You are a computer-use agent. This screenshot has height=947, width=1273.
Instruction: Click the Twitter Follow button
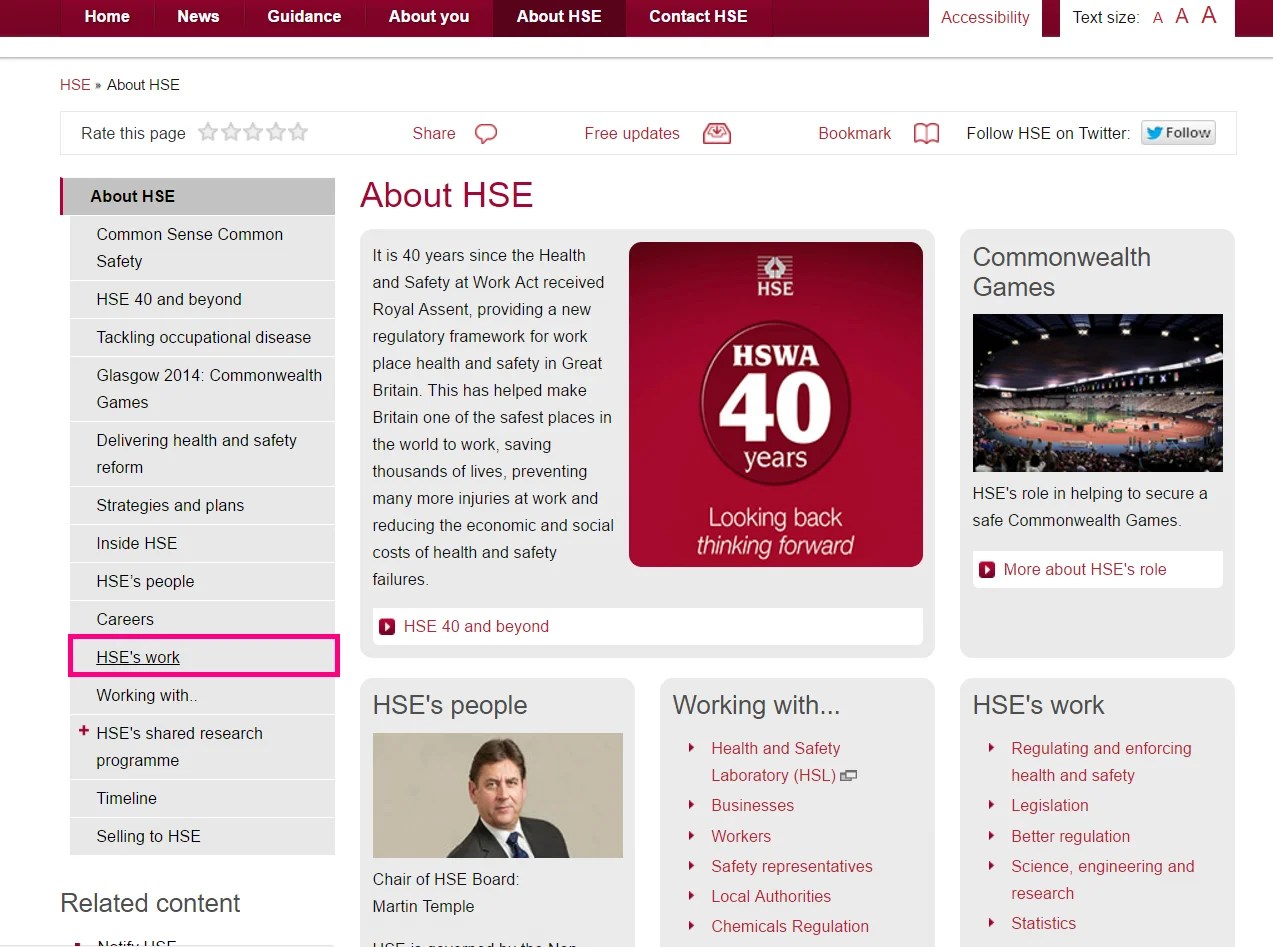[1177, 132]
